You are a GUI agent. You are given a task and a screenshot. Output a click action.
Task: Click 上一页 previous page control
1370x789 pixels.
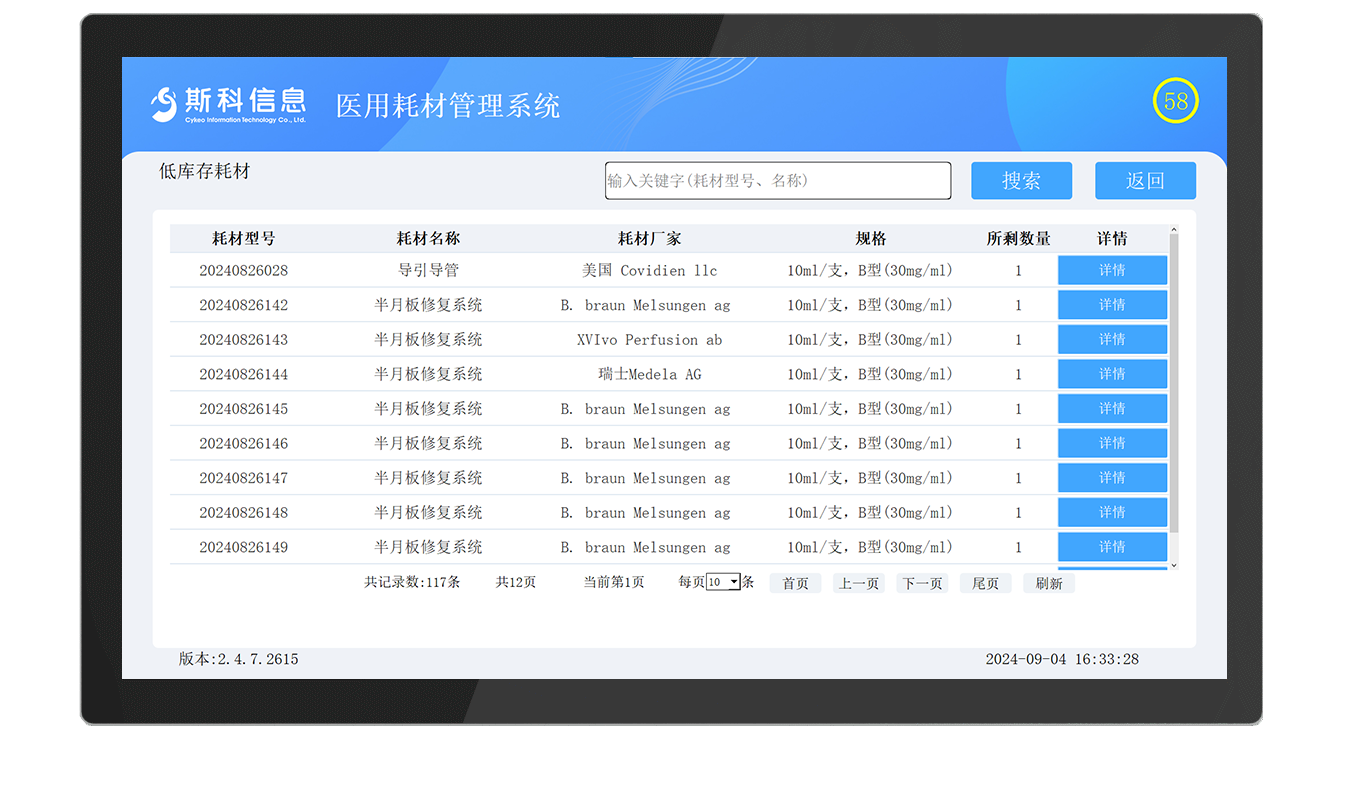858,582
